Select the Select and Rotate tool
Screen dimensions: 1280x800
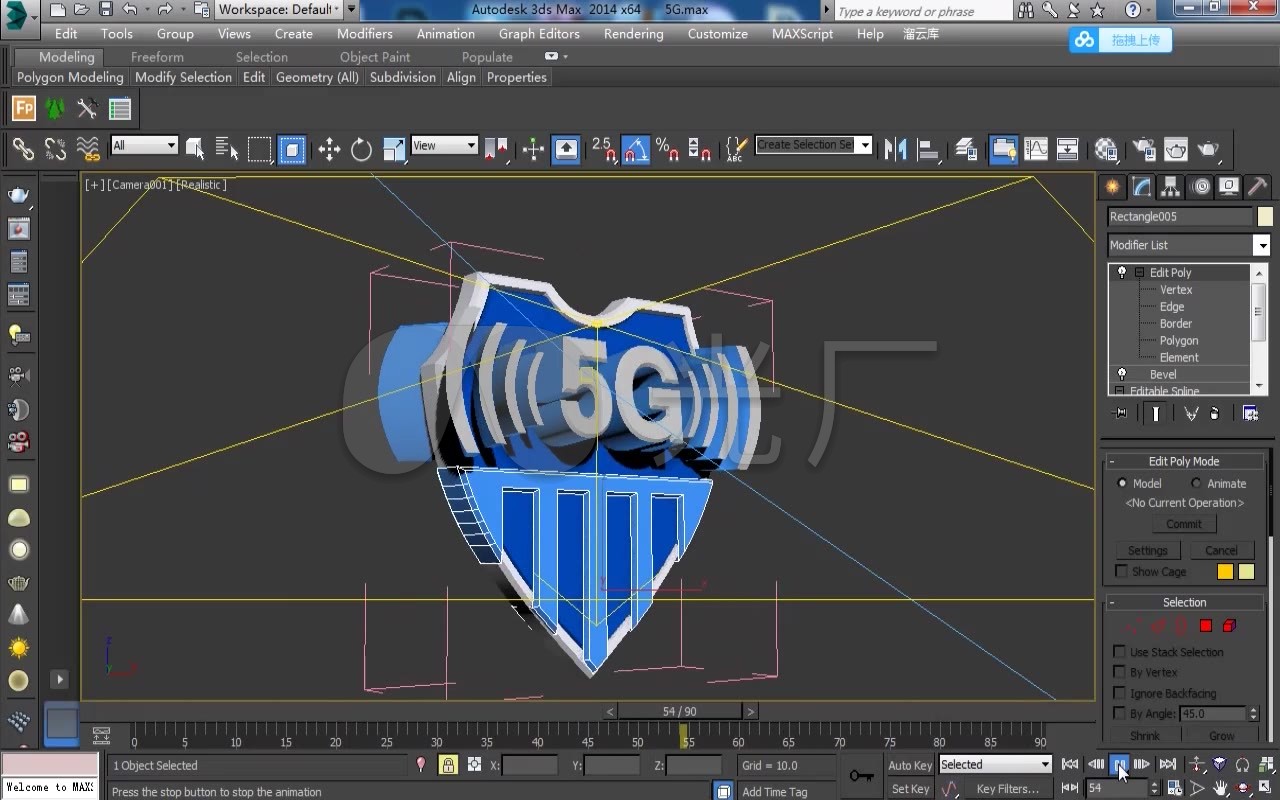pyautogui.click(x=361, y=148)
